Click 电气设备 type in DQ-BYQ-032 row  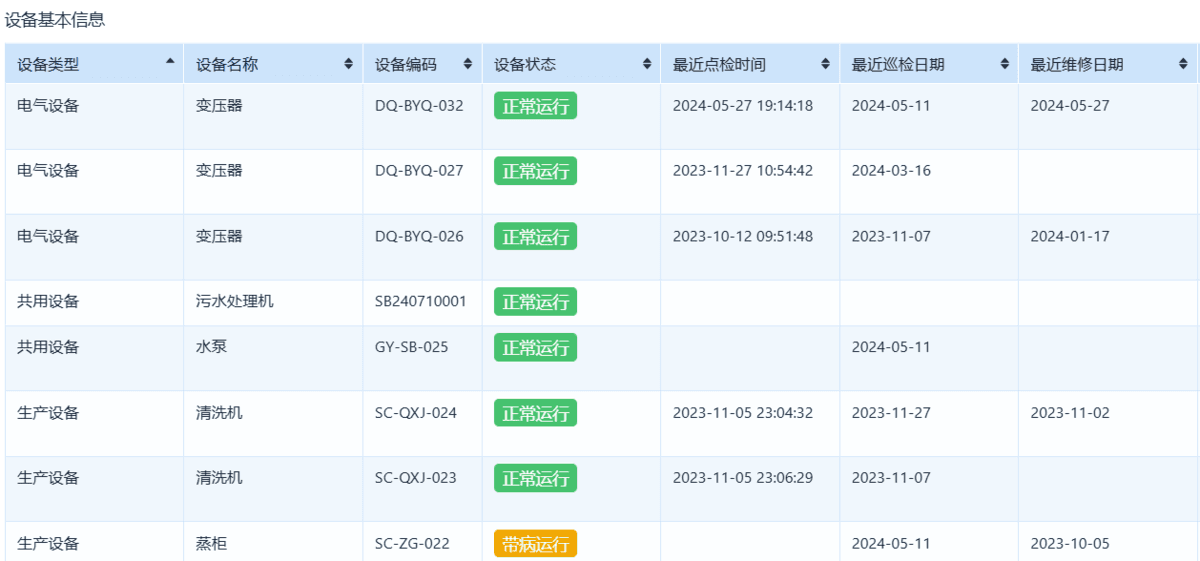pos(48,105)
